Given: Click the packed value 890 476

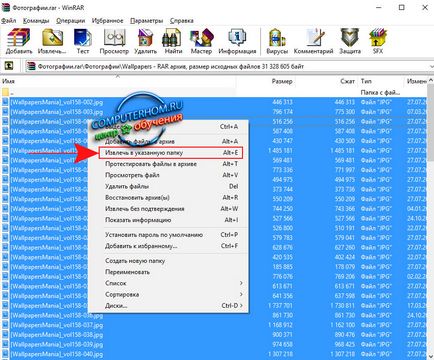Looking at the screenshot, I should pyautogui.click(x=344, y=334).
